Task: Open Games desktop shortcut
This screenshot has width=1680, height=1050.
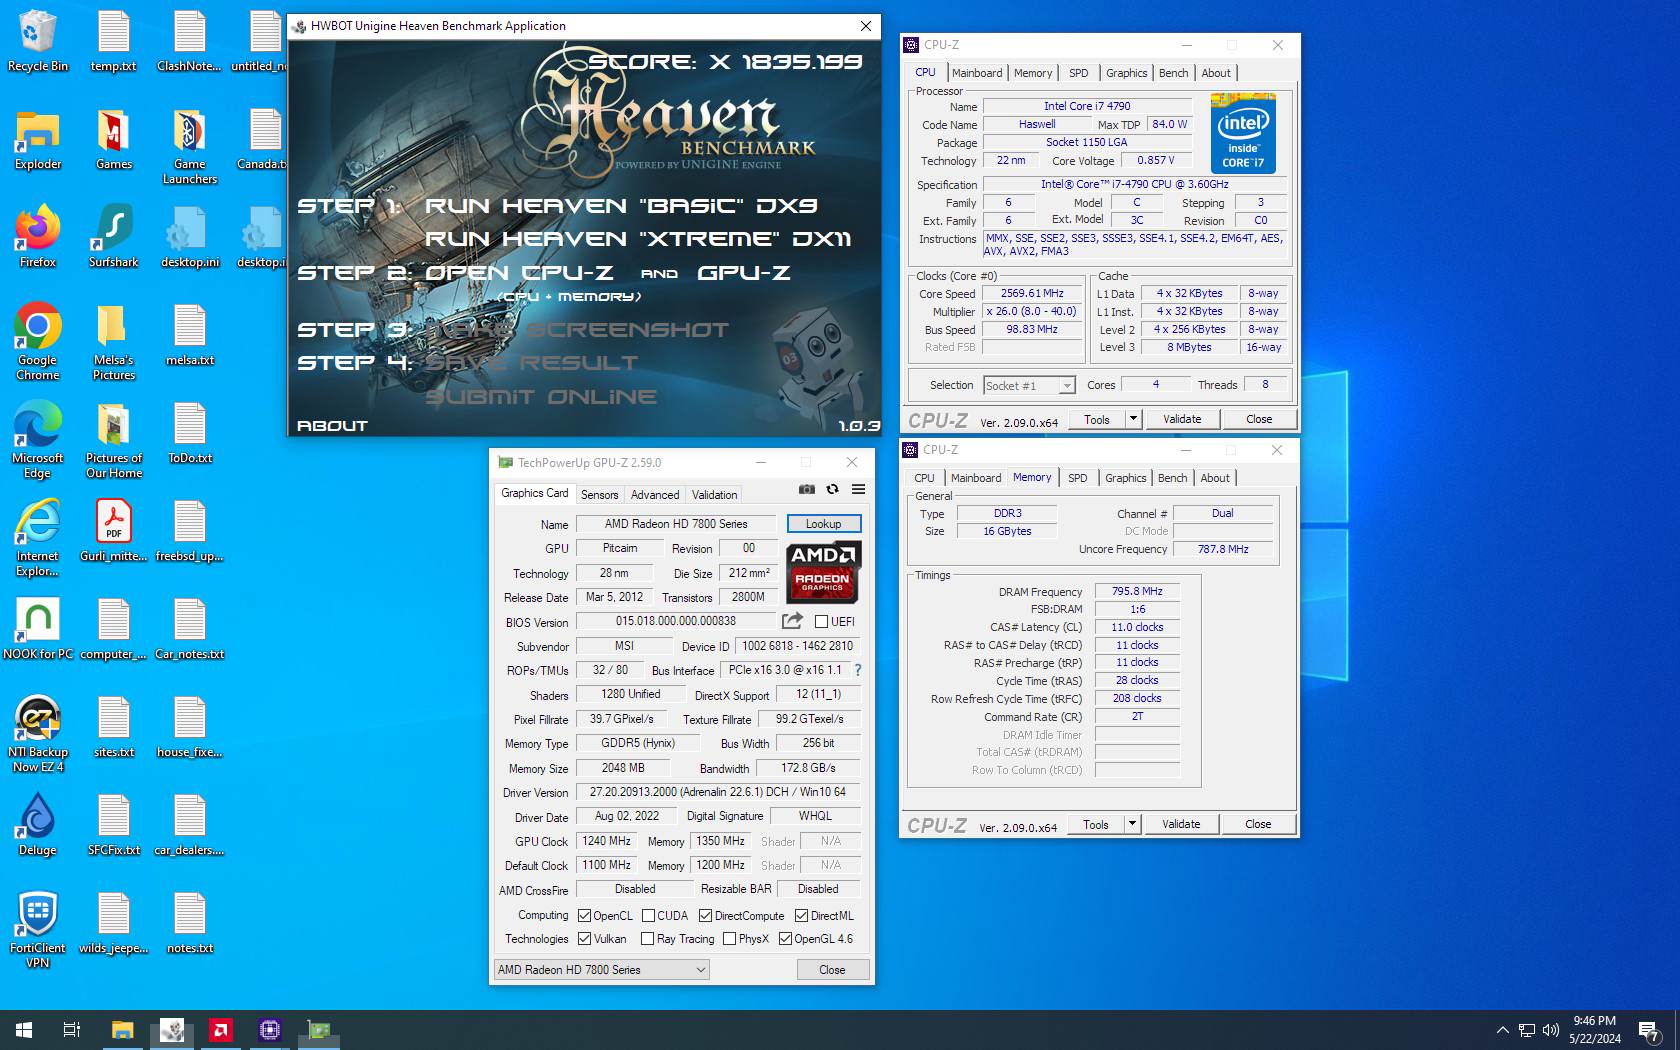Action: pyautogui.click(x=113, y=139)
